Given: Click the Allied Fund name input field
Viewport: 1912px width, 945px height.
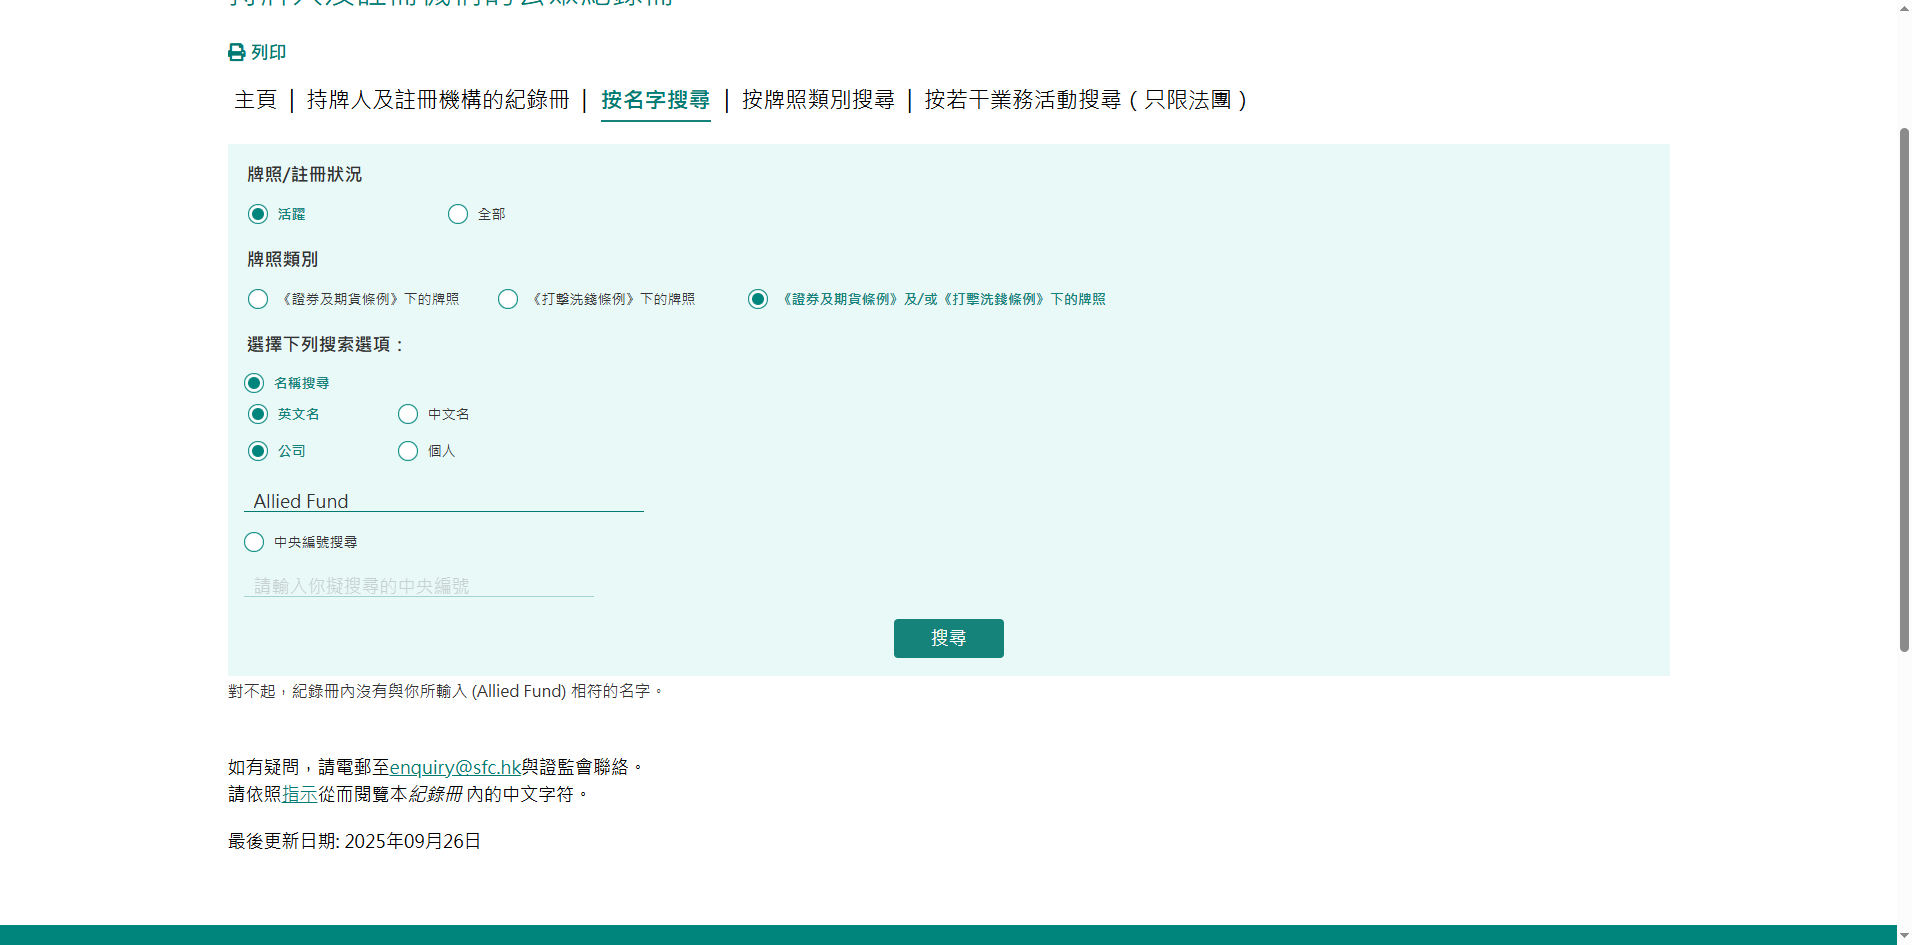Looking at the screenshot, I should pos(444,500).
